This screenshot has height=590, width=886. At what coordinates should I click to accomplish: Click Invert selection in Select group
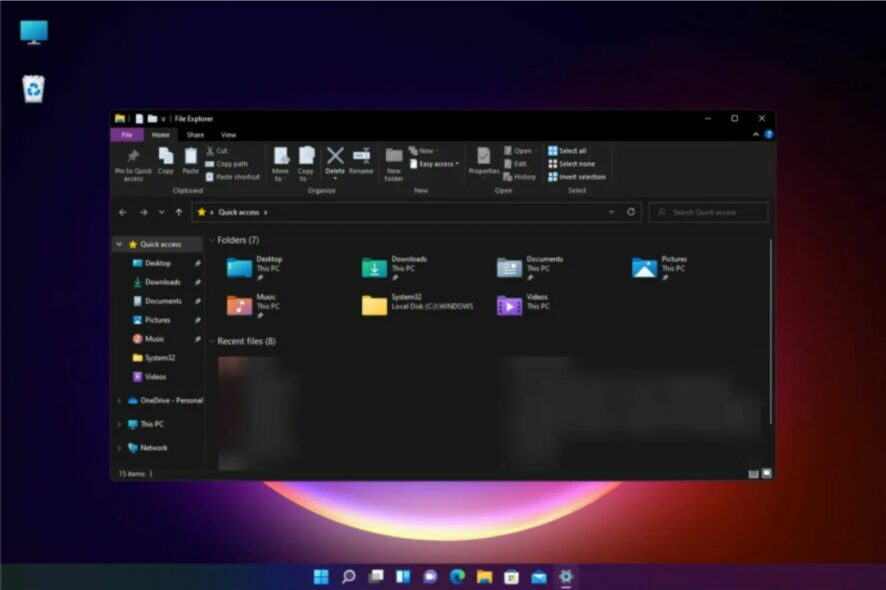click(577, 177)
